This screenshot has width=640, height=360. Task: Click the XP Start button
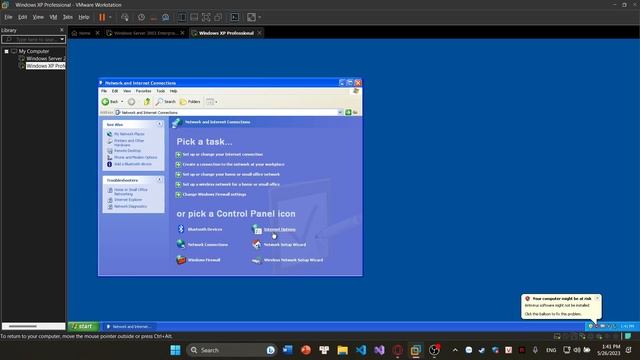[84, 326]
